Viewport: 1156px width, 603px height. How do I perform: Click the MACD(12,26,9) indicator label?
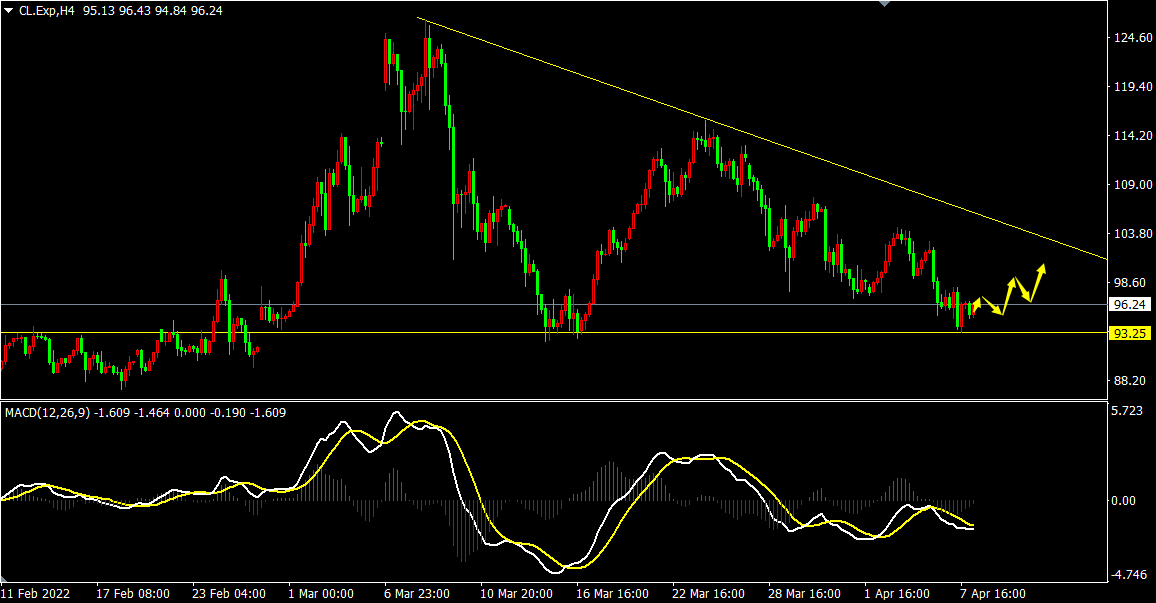tap(46, 412)
